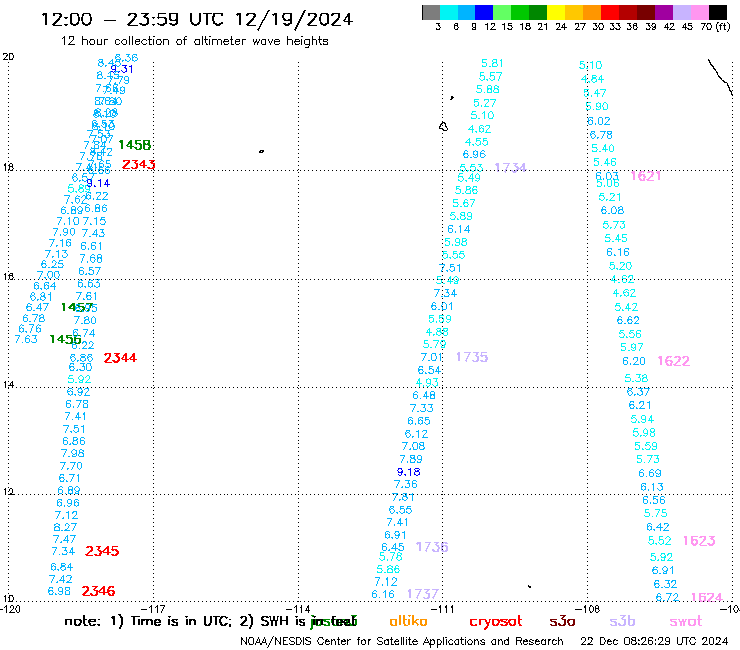The image size is (740, 650).
Task: Click the -117 longitude axis label
Action: point(155,609)
